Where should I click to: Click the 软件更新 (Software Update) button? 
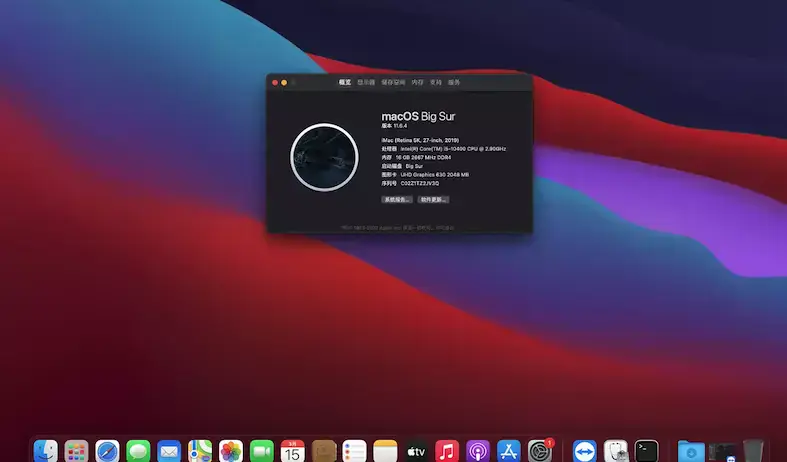434,199
